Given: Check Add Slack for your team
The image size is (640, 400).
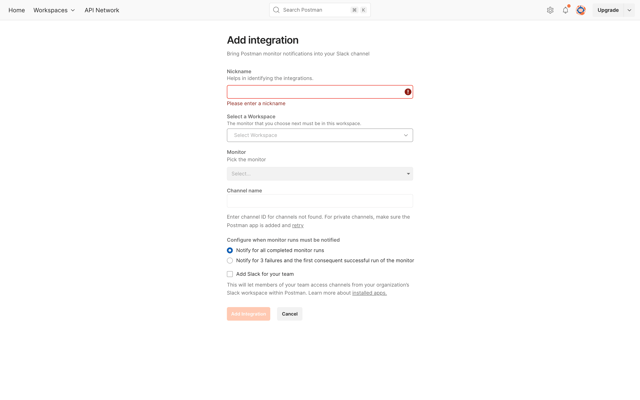Looking at the screenshot, I should pyautogui.click(x=230, y=274).
